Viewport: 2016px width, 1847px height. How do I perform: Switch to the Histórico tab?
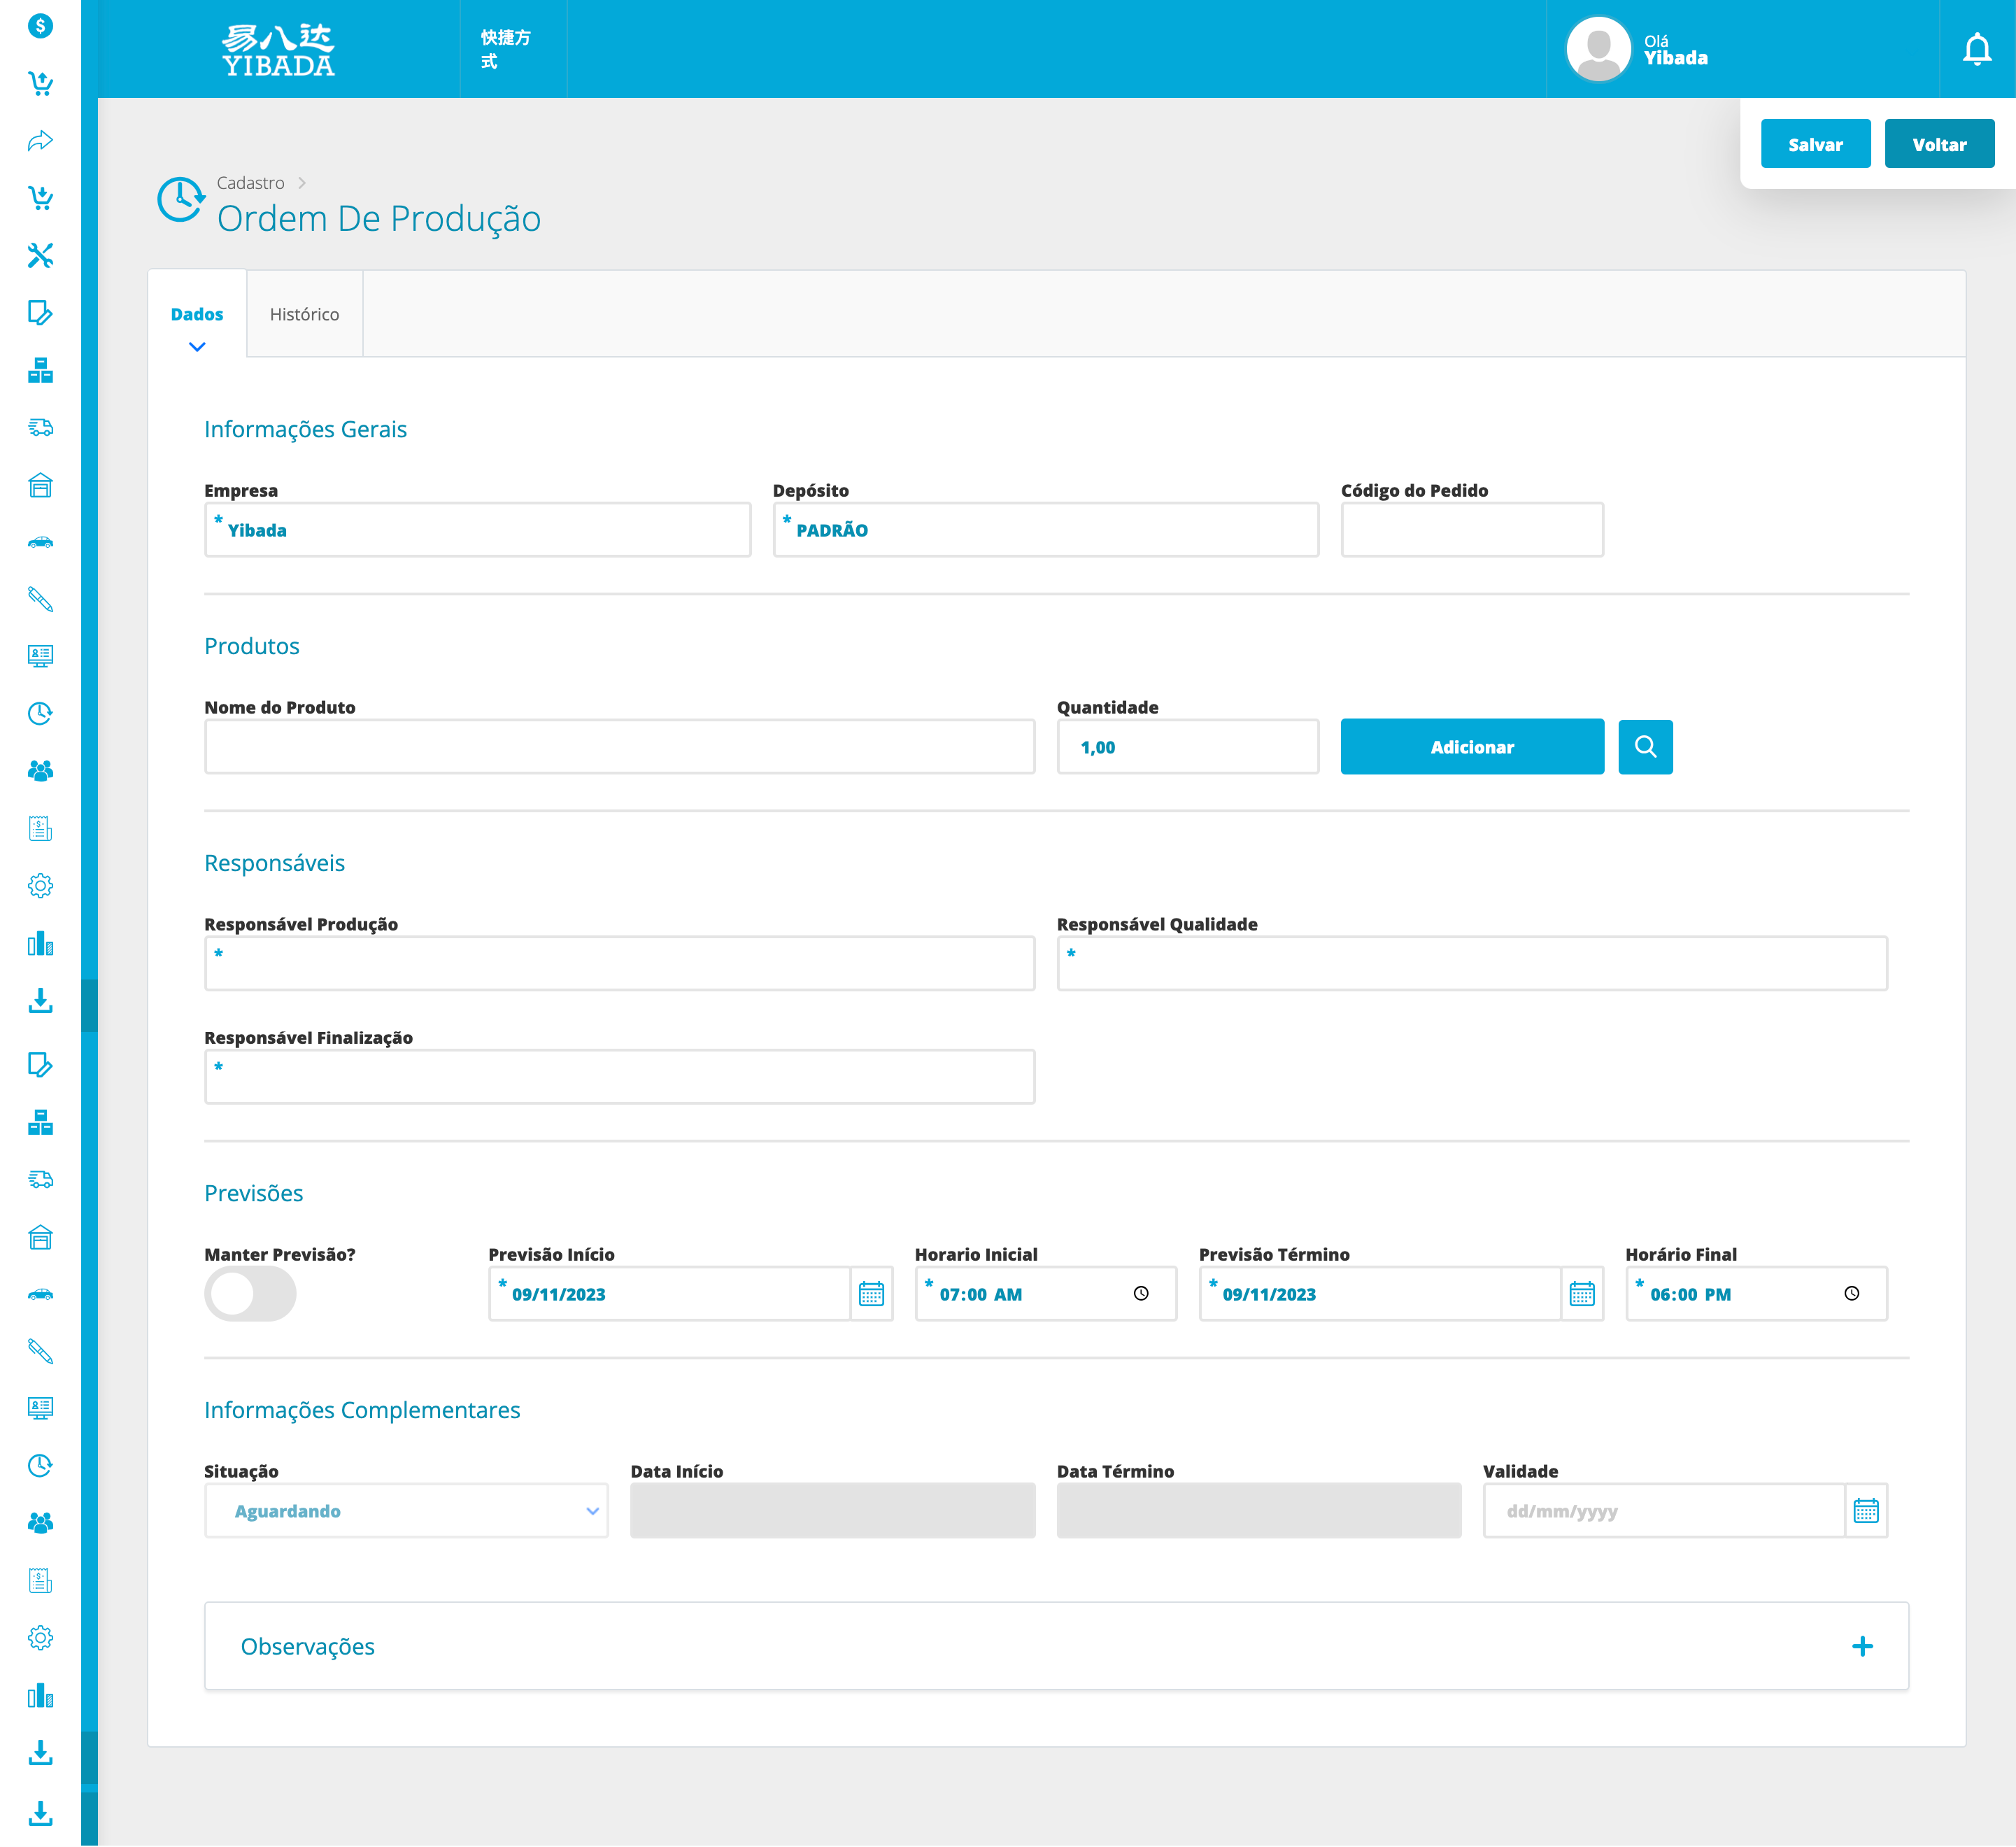[304, 314]
